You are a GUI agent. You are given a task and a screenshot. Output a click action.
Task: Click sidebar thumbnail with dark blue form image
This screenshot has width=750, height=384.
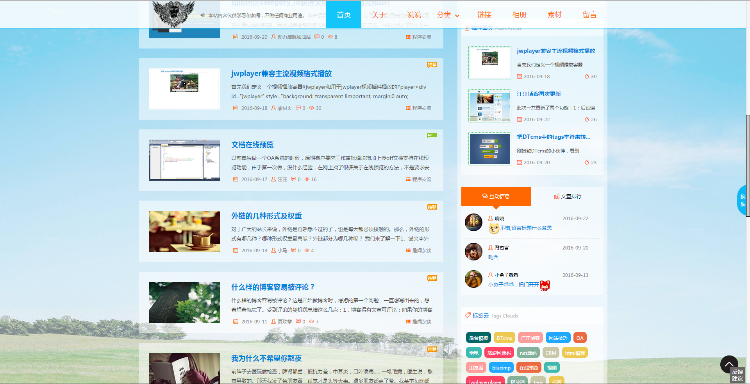pos(489,149)
